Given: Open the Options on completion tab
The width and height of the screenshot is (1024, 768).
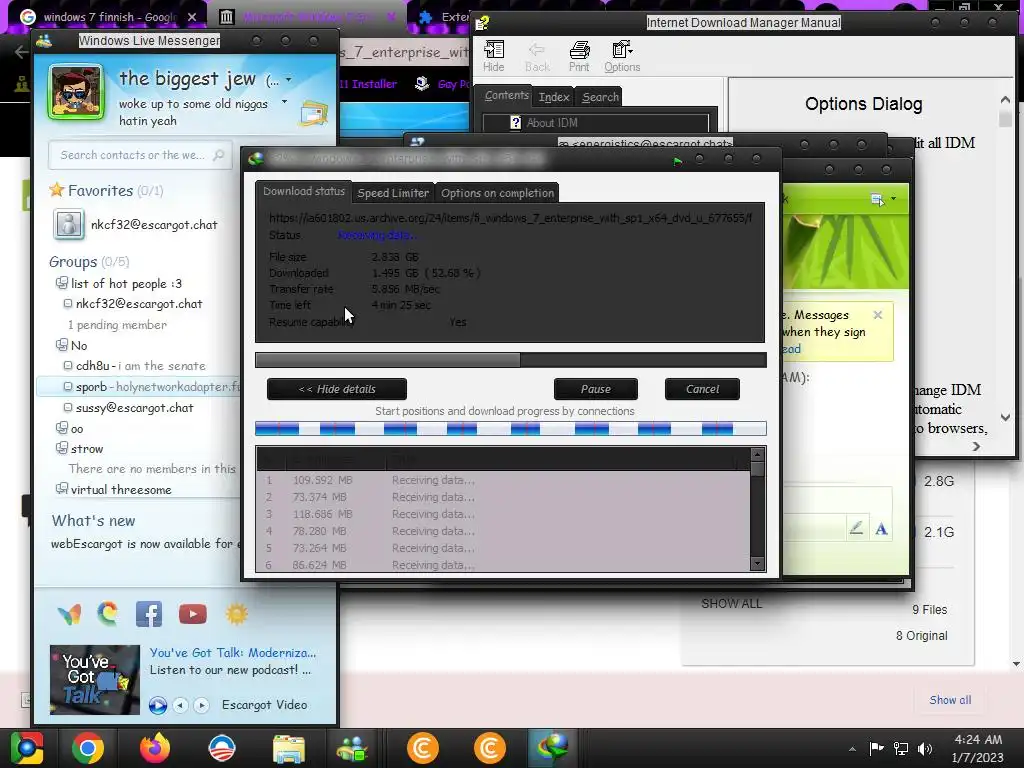Looking at the screenshot, I should click(497, 193).
